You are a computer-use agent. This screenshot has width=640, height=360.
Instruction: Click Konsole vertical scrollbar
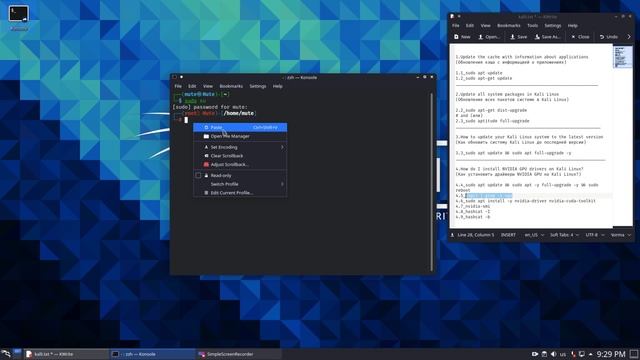click(431, 182)
